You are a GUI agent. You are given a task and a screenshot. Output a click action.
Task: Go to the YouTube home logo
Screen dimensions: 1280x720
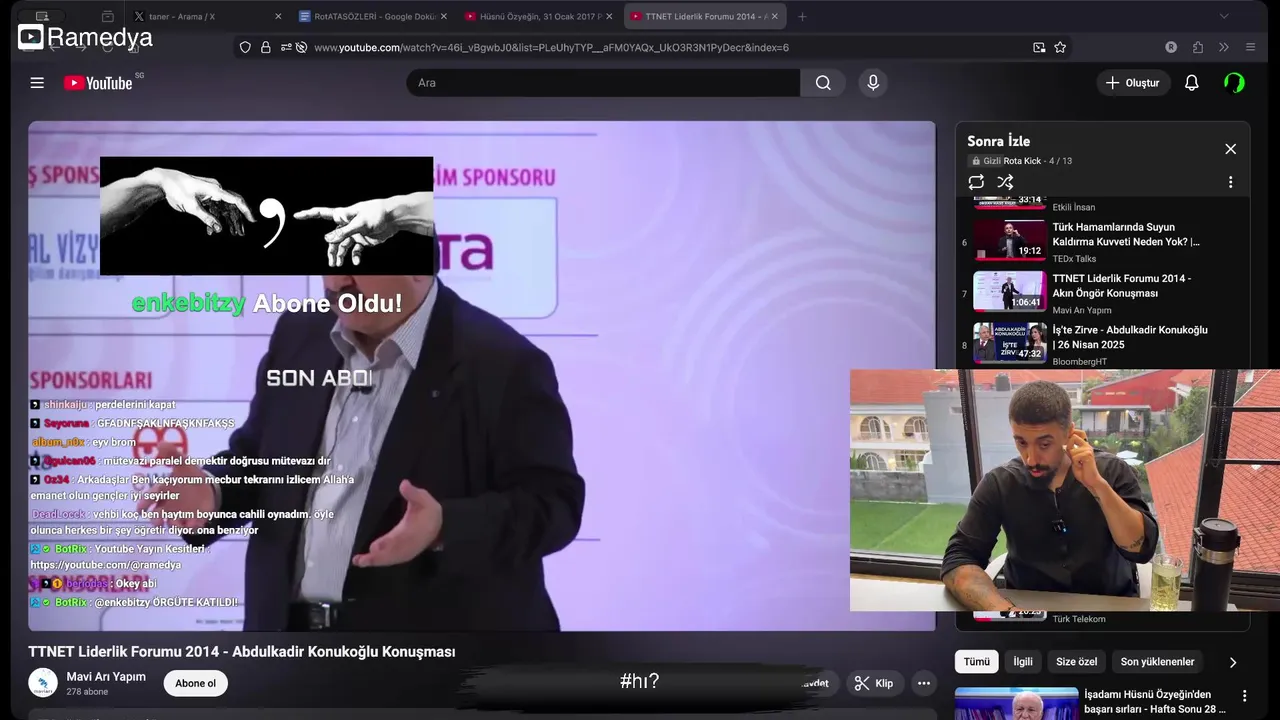[x=98, y=83]
